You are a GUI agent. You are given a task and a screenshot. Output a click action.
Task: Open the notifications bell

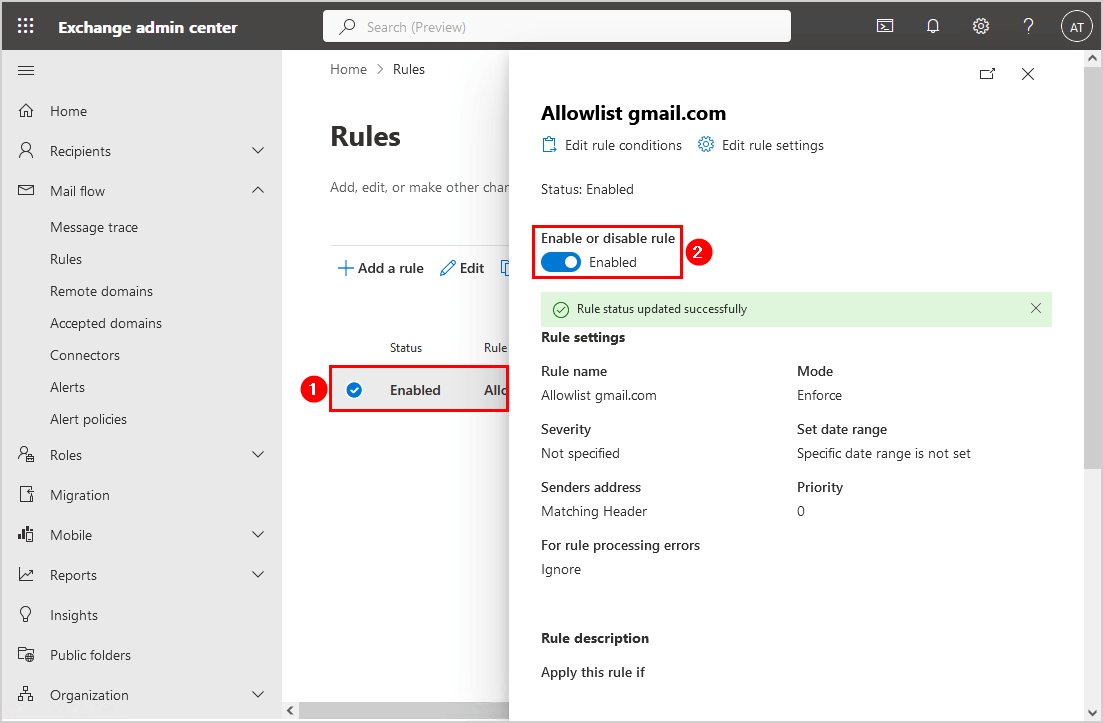pyautogui.click(x=933, y=27)
